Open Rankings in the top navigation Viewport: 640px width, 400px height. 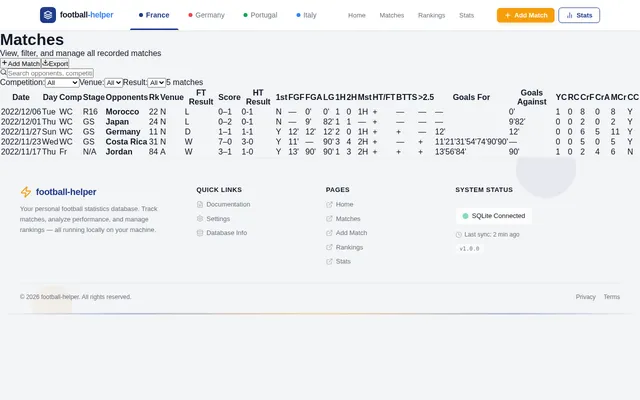click(x=431, y=15)
